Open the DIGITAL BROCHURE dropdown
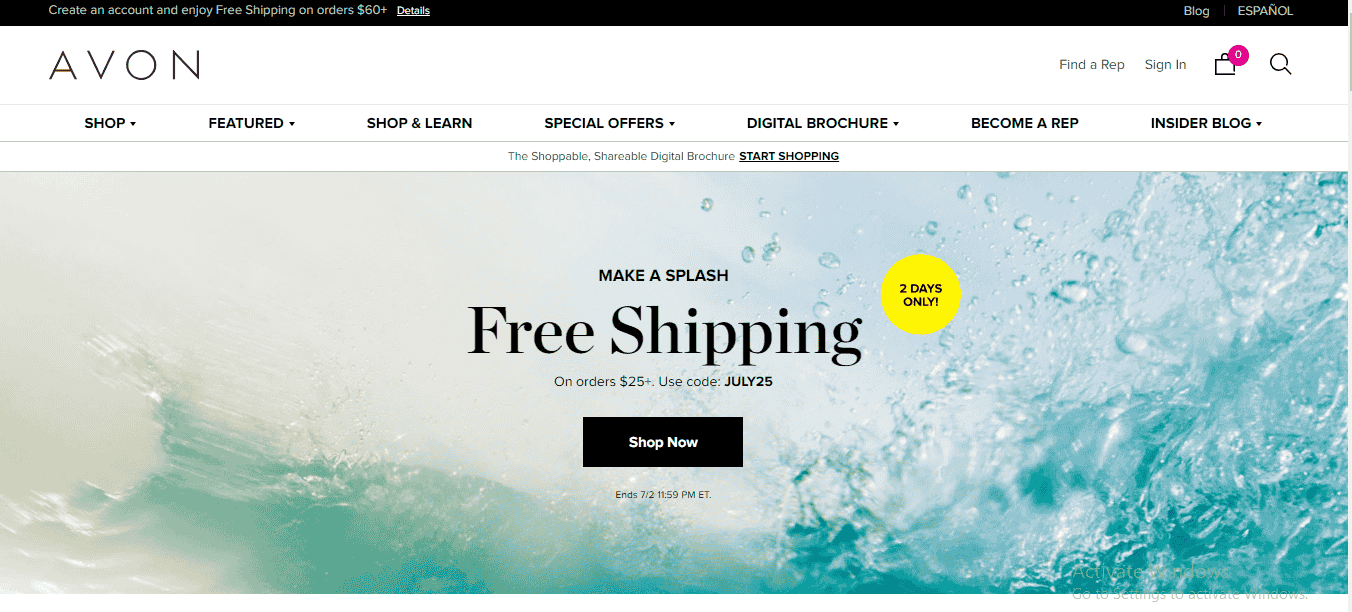Image resolution: width=1352 pixels, height=612 pixels. pos(823,123)
